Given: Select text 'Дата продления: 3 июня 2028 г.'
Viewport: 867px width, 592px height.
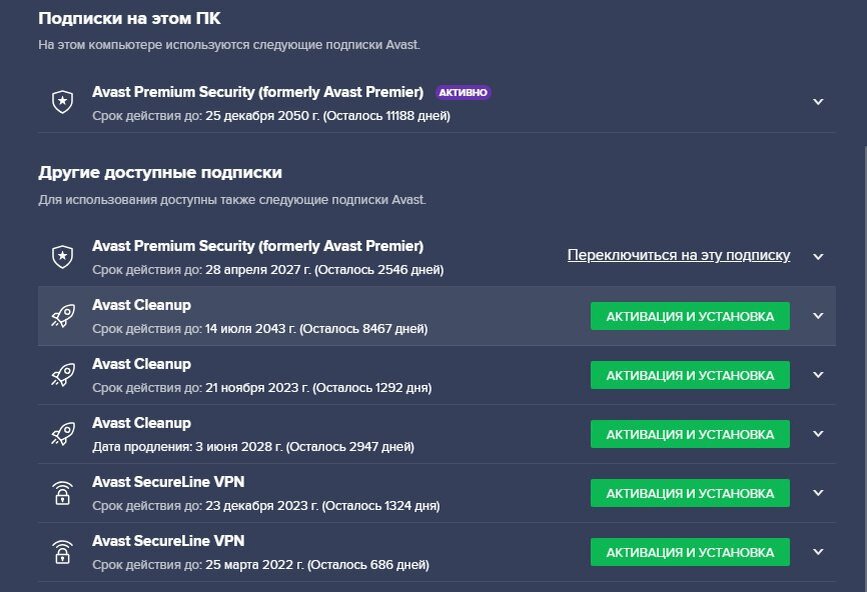Looking at the screenshot, I should coord(187,447).
